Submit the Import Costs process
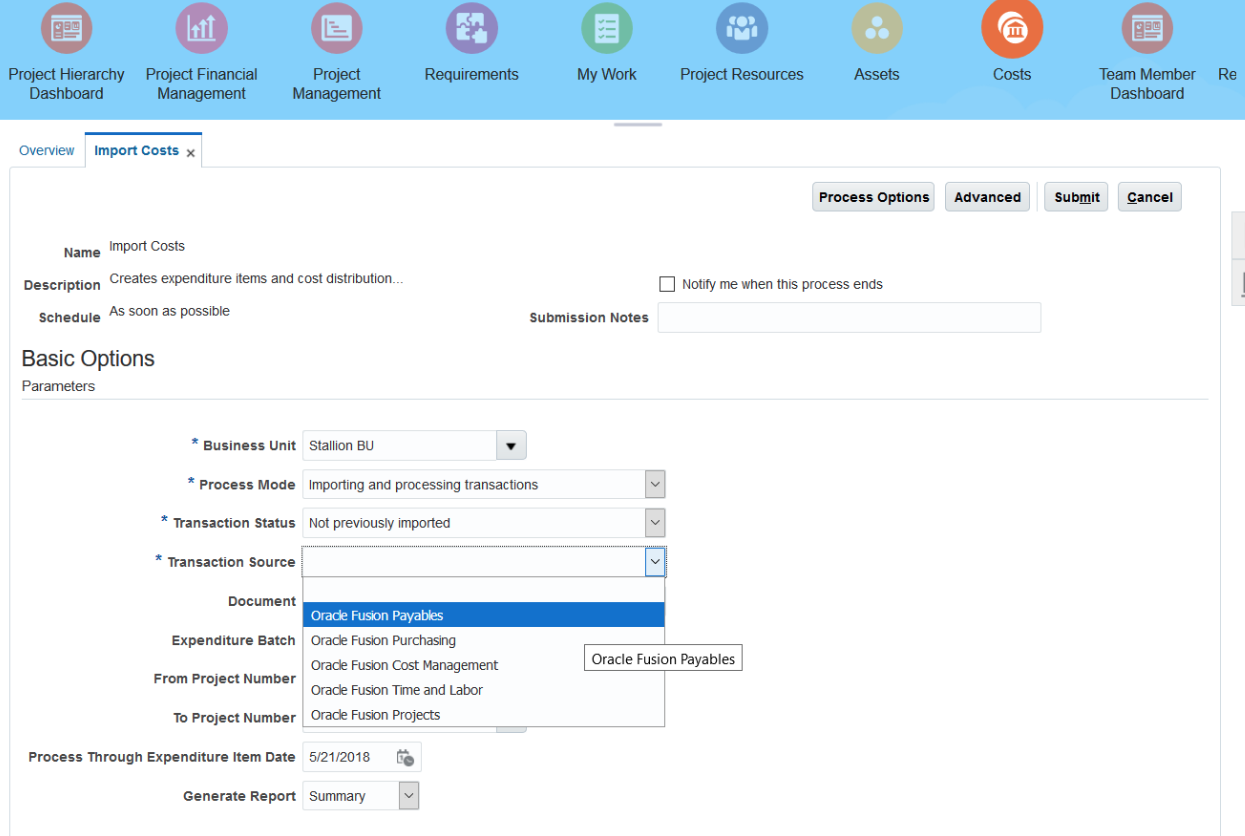The width and height of the screenshot is (1245, 836). 1077,197
